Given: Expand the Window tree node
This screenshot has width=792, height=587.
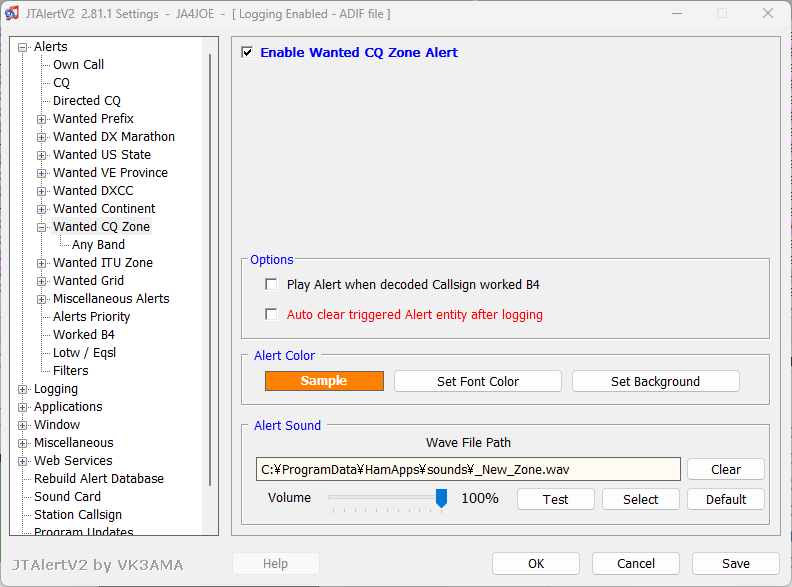Looking at the screenshot, I should tap(22, 425).
